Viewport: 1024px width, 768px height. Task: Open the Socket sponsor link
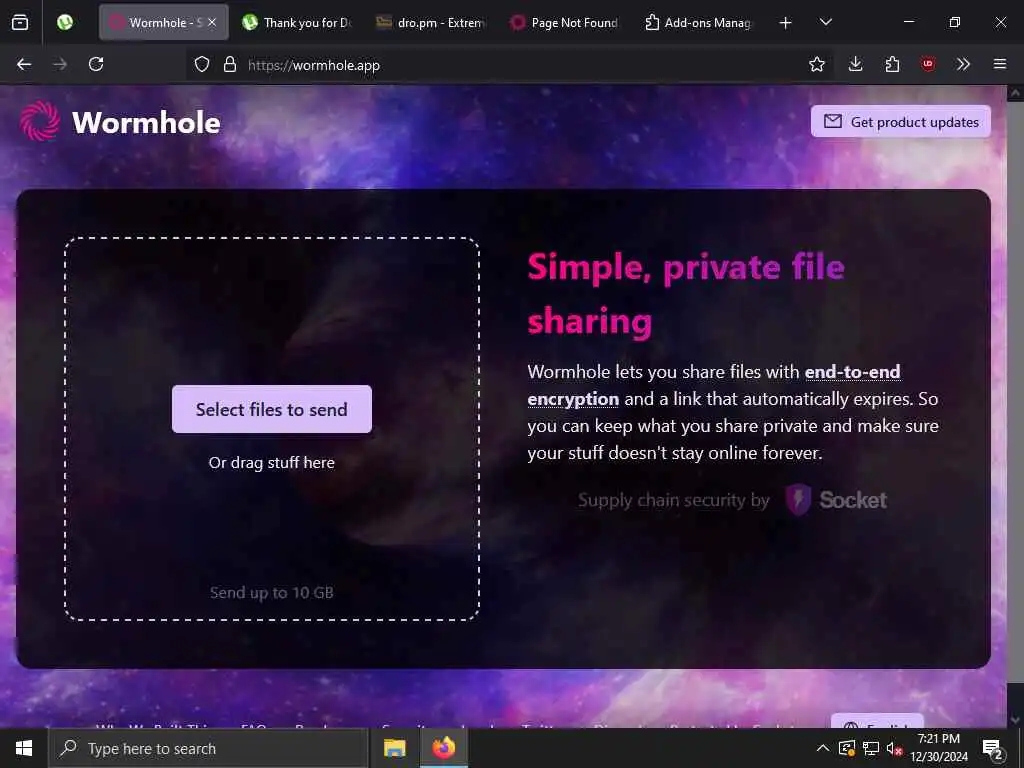point(836,500)
